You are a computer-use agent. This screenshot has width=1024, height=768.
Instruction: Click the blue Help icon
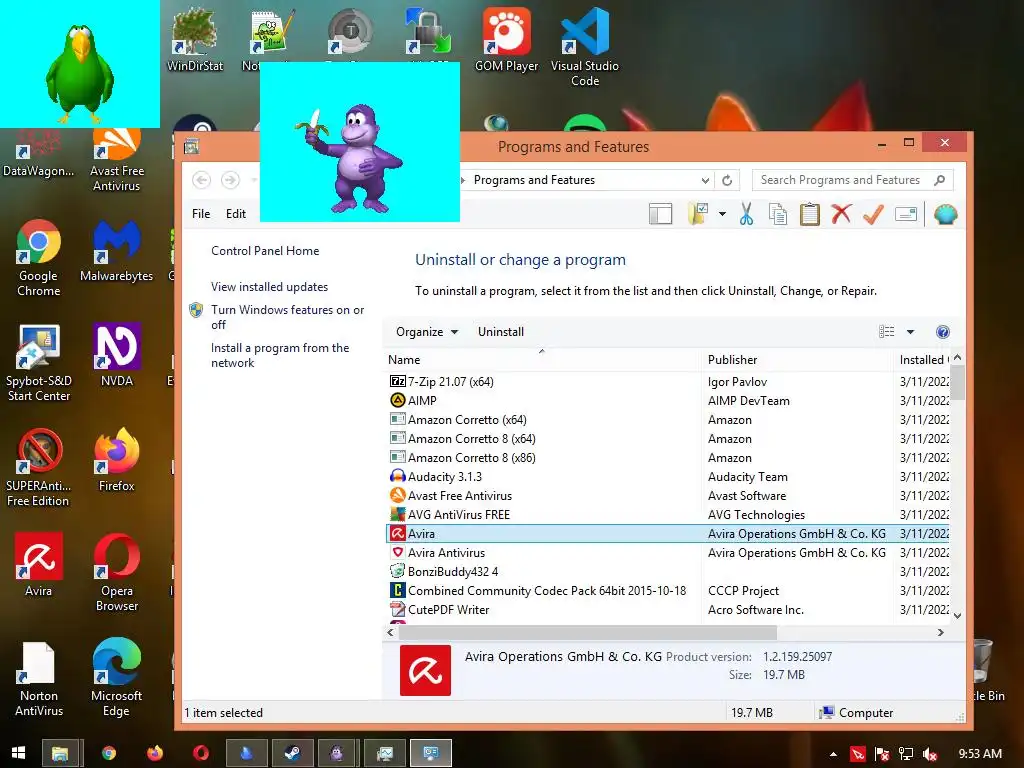[x=942, y=332]
